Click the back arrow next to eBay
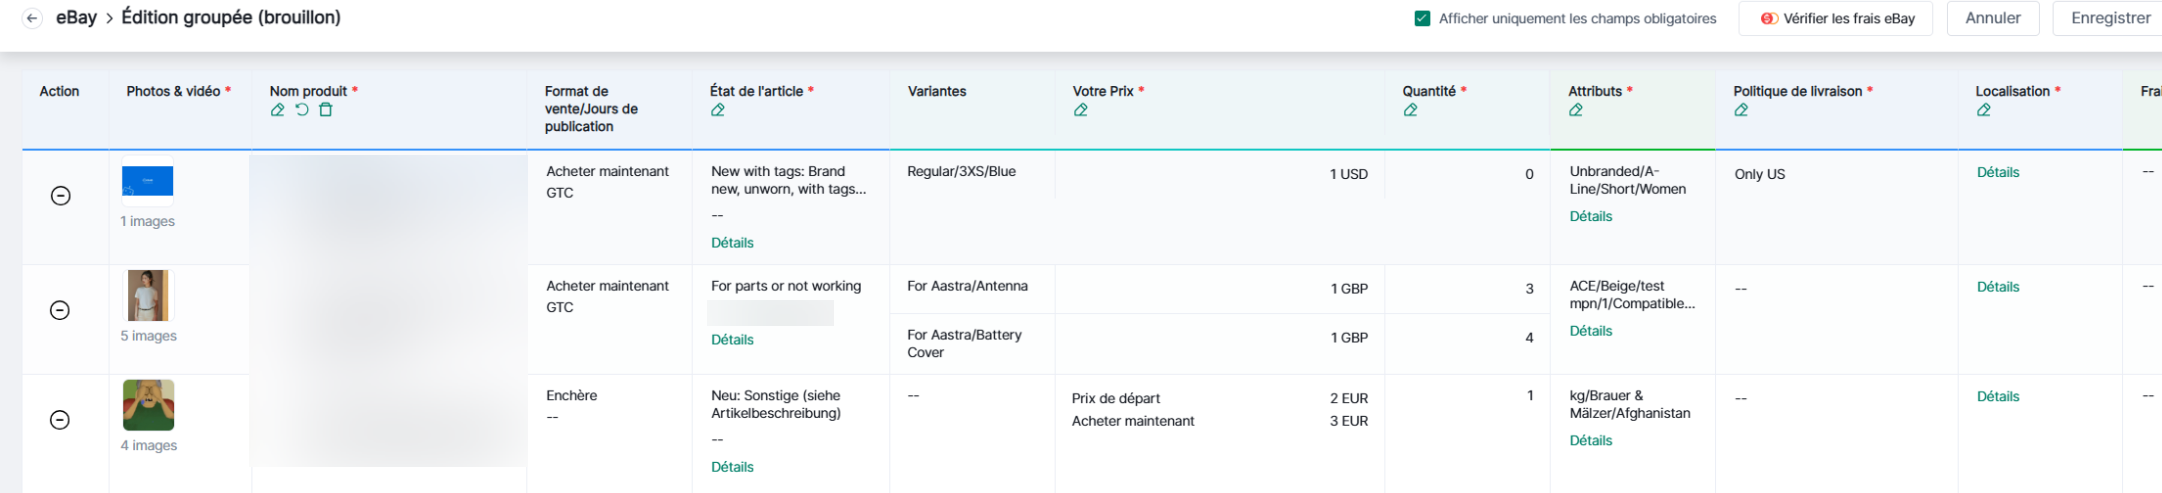 point(32,18)
